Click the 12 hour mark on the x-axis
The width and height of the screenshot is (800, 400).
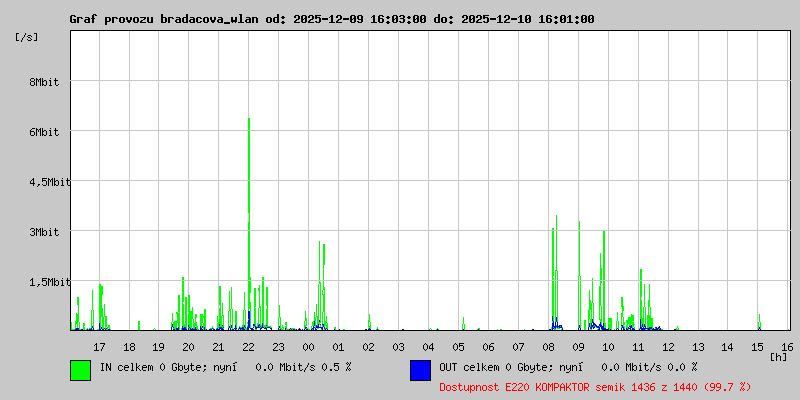point(668,346)
